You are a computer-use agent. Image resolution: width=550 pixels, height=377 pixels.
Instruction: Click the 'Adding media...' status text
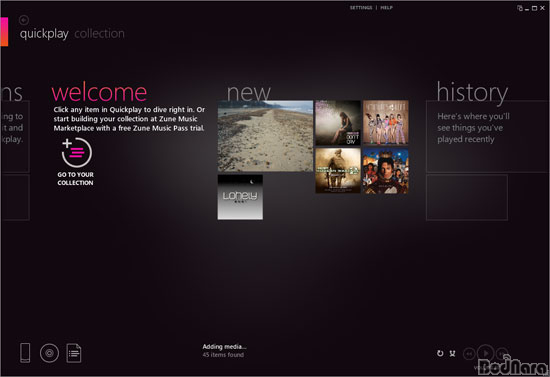point(224,347)
